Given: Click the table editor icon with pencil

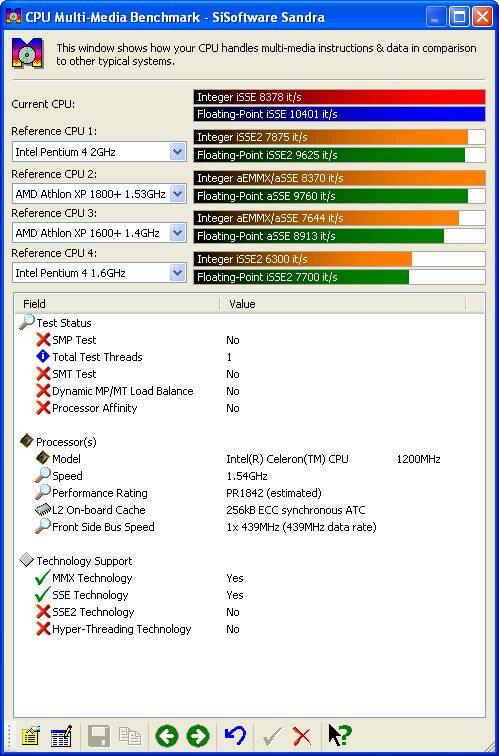Looking at the screenshot, I should coord(61,736).
